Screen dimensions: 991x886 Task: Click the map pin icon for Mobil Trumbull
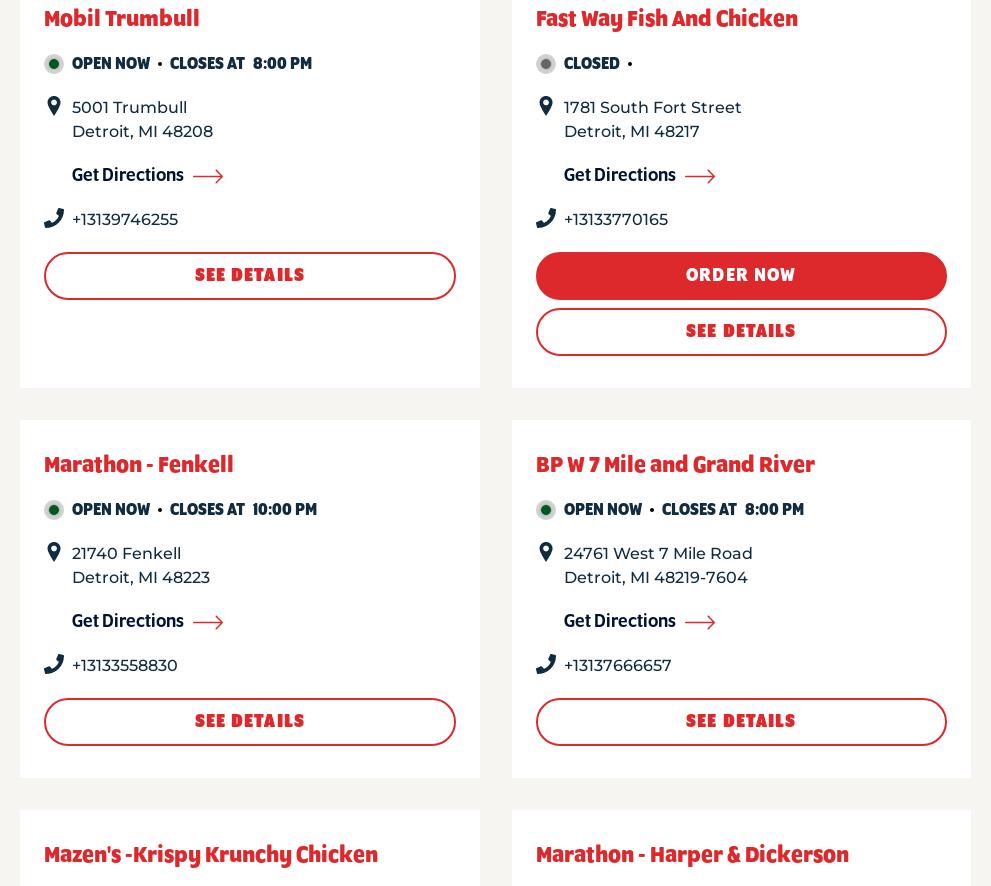pos(54,106)
